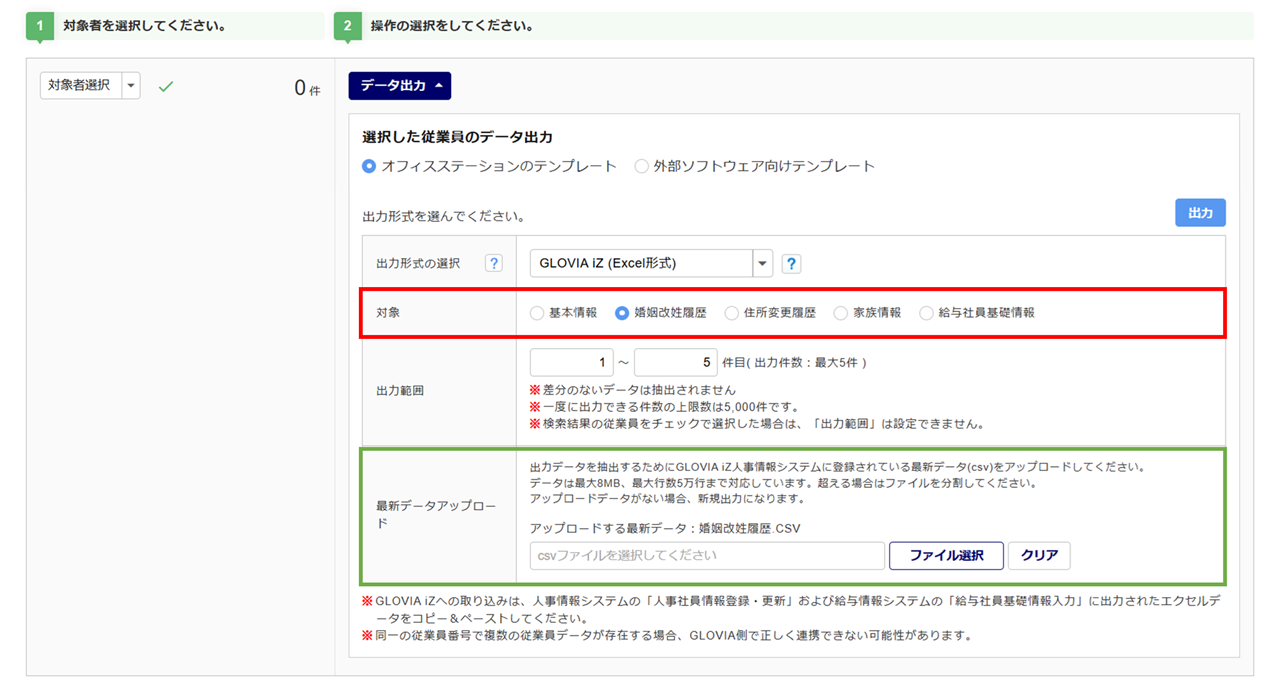
Task: Click the output range start field showing 1
Action: (572, 363)
